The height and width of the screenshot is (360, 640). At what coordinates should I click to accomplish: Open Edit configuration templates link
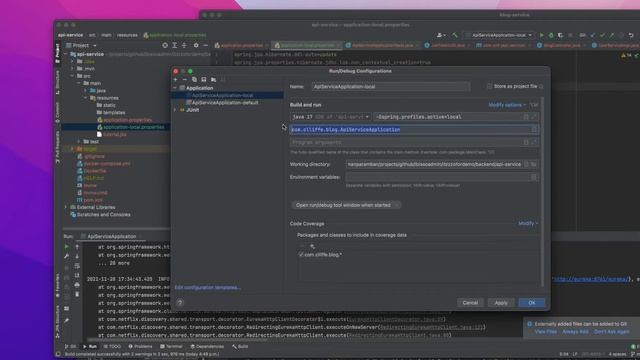tap(207, 288)
